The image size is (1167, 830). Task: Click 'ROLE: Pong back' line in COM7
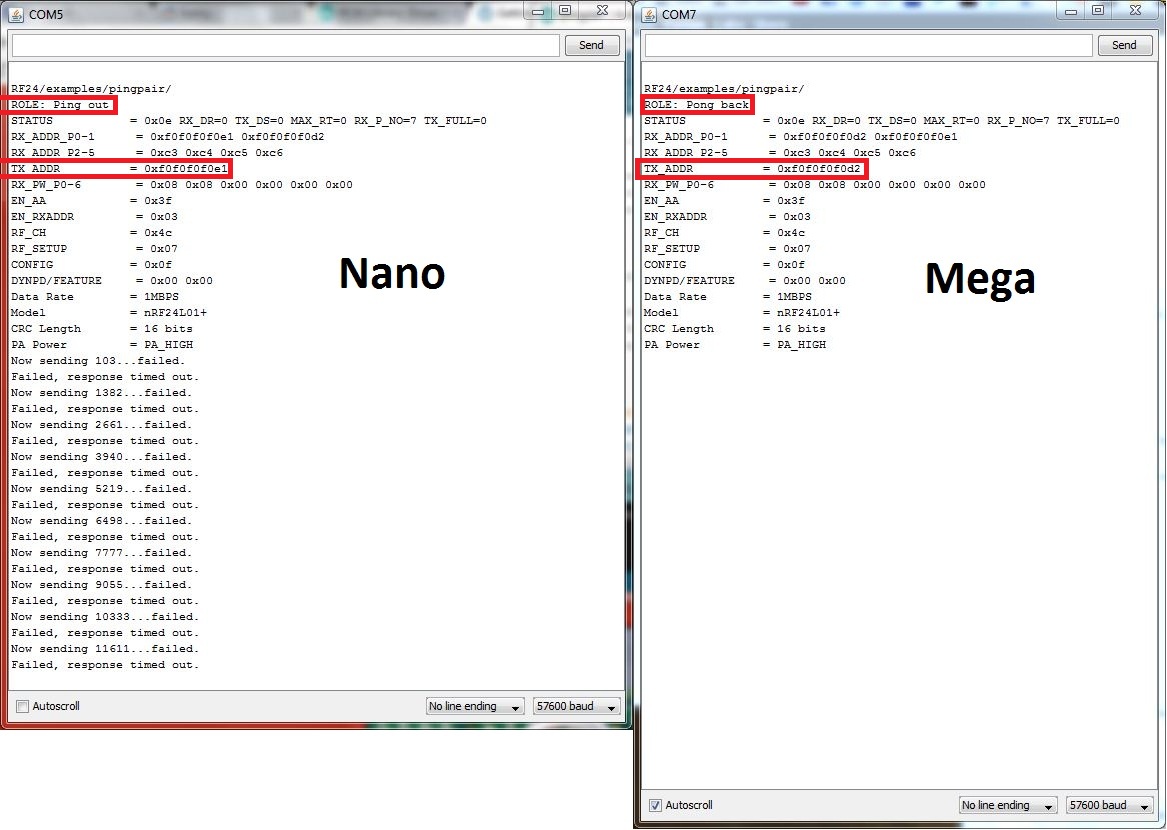coord(697,105)
